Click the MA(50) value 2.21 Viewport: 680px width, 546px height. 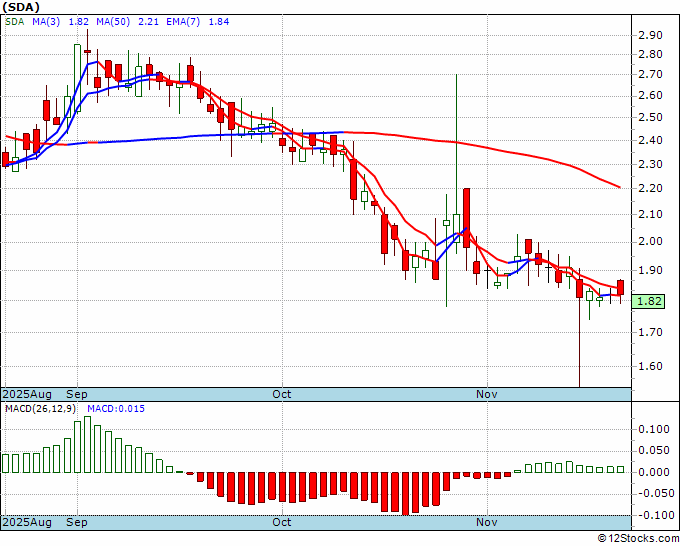[148, 22]
